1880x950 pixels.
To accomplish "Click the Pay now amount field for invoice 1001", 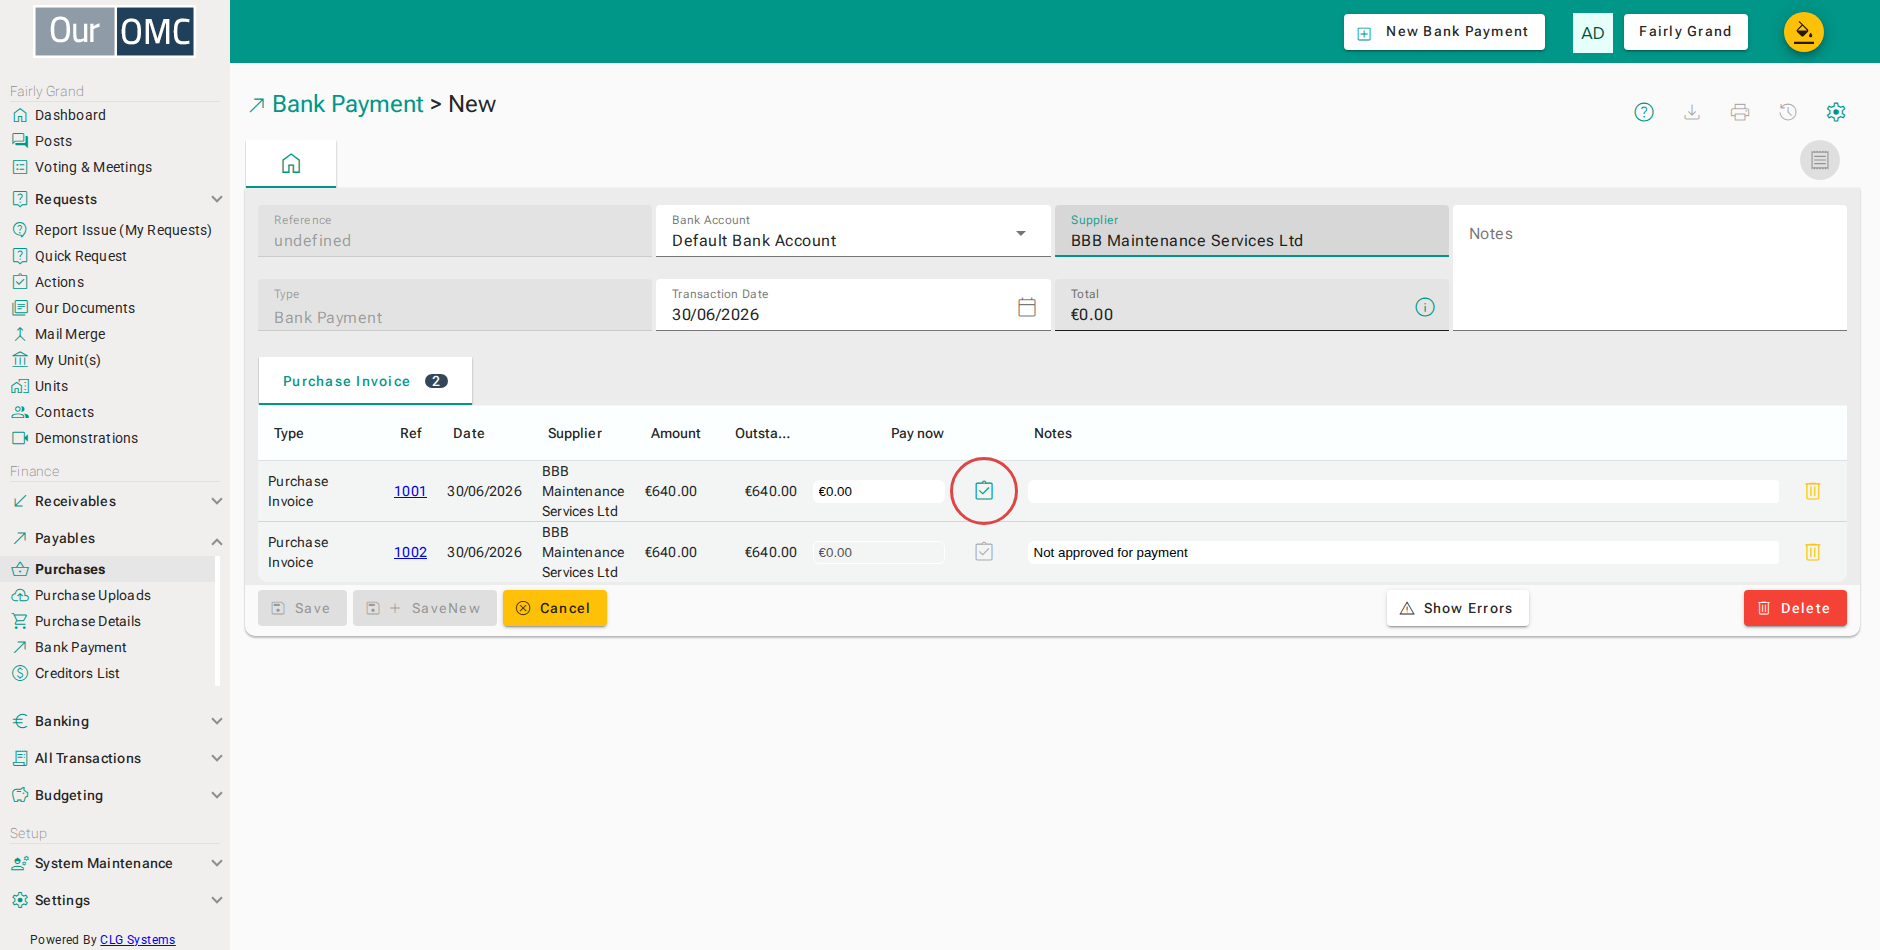I will coord(878,491).
